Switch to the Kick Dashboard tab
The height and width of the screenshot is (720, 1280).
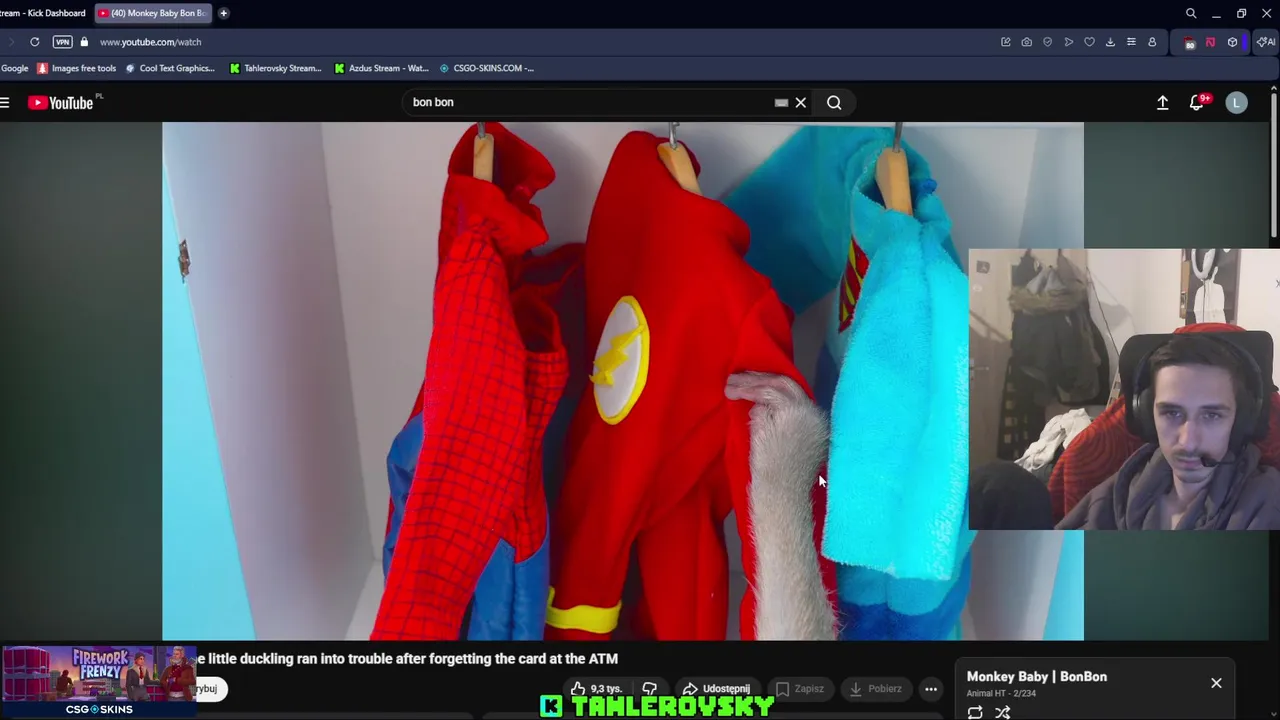[44, 13]
